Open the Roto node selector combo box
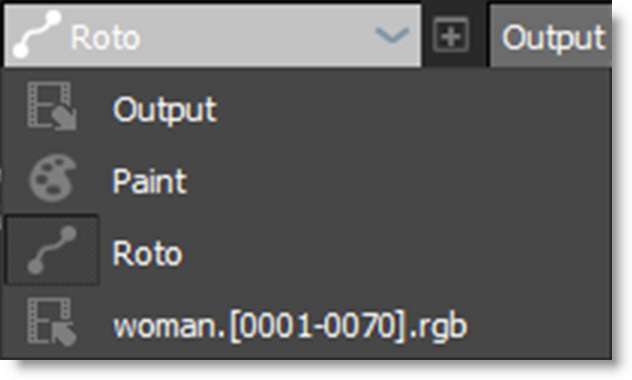Viewport: 632px width, 380px height. (x=212, y=35)
